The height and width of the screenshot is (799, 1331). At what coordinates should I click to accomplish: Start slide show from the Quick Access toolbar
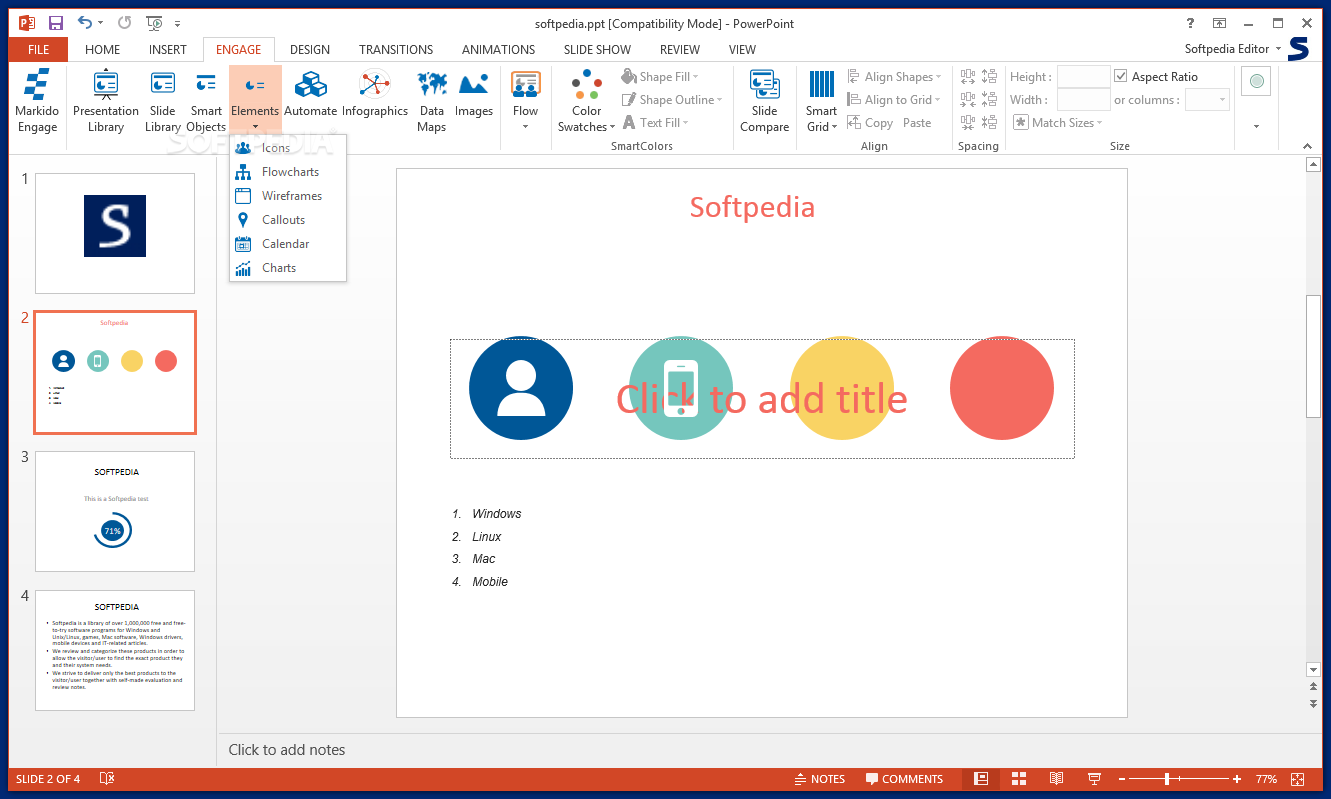pos(154,22)
